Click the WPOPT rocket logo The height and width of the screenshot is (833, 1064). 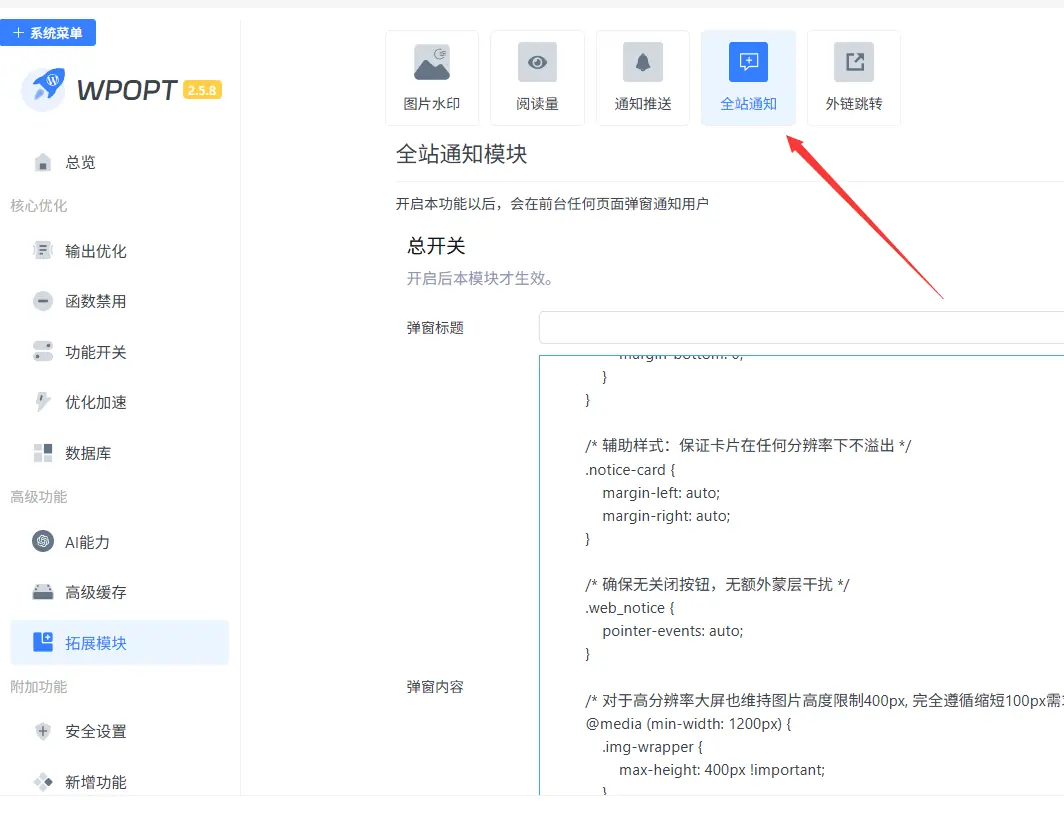point(43,90)
